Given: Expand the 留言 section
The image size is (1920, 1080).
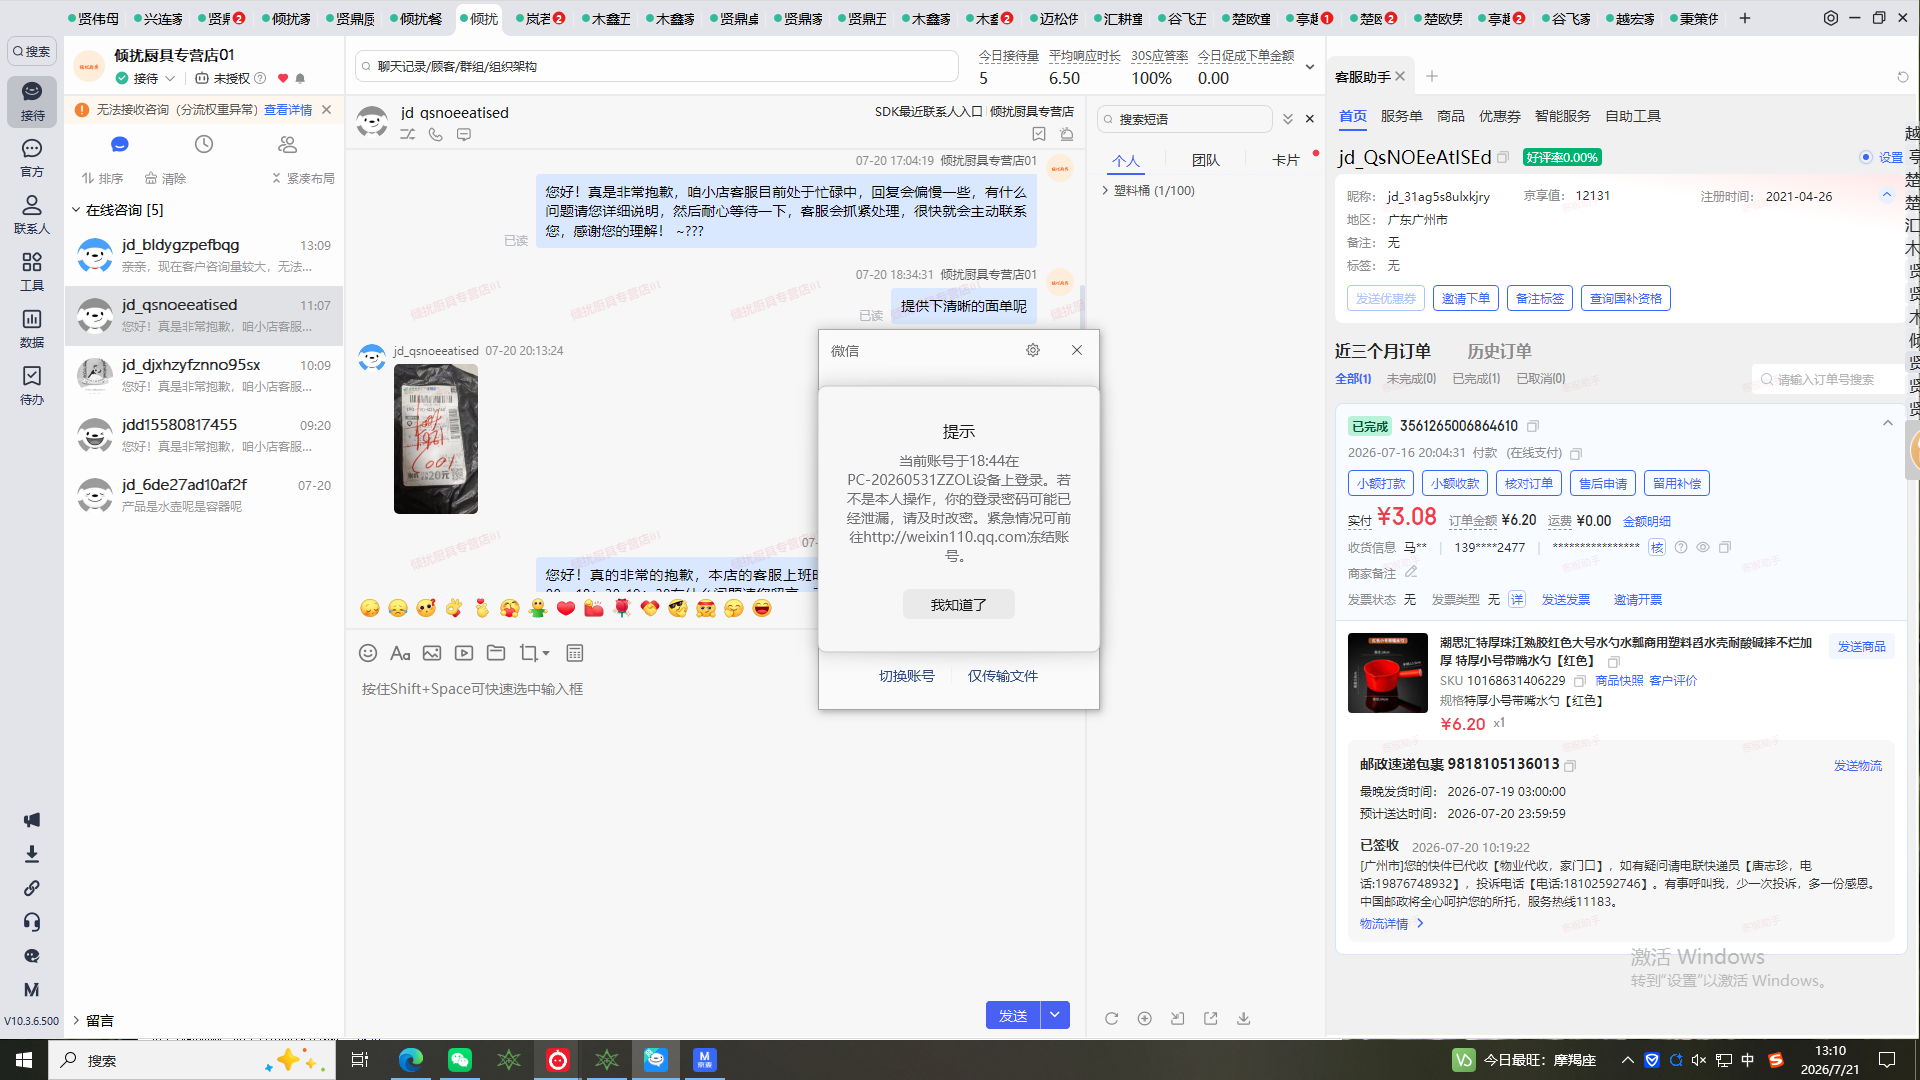Looking at the screenshot, I should coord(76,1020).
